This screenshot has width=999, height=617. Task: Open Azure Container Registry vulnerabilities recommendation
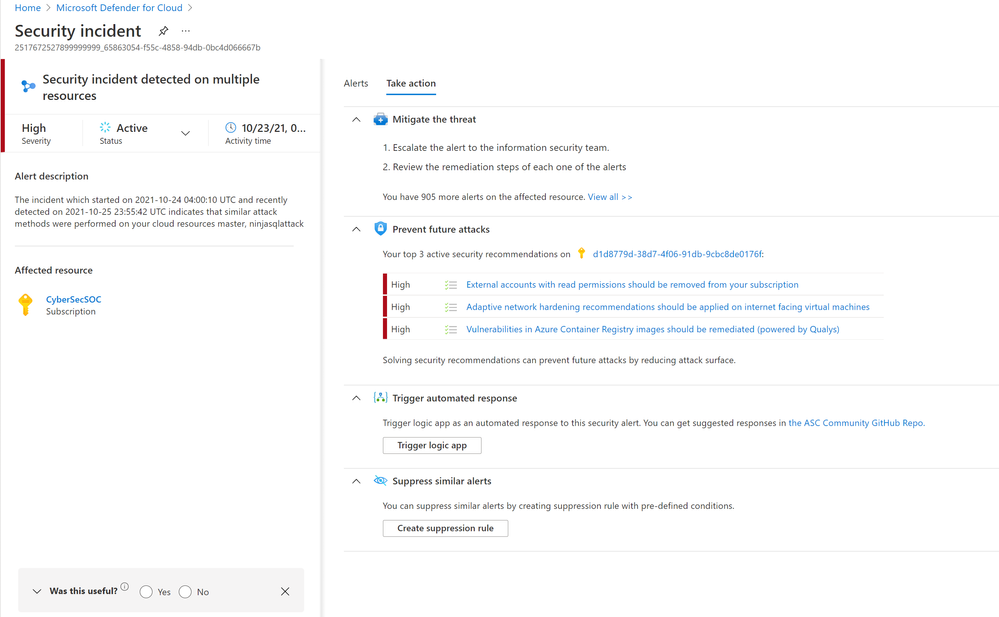tap(652, 330)
